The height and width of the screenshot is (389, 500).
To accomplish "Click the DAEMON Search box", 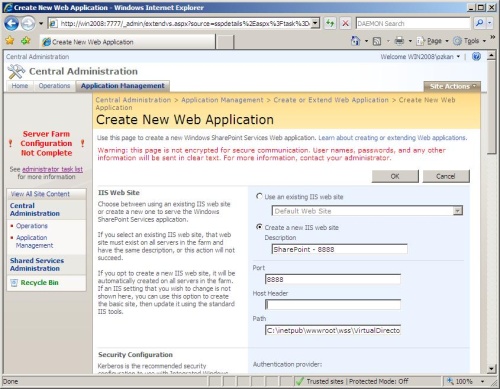I will pyautogui.click(x=413, y=23).
